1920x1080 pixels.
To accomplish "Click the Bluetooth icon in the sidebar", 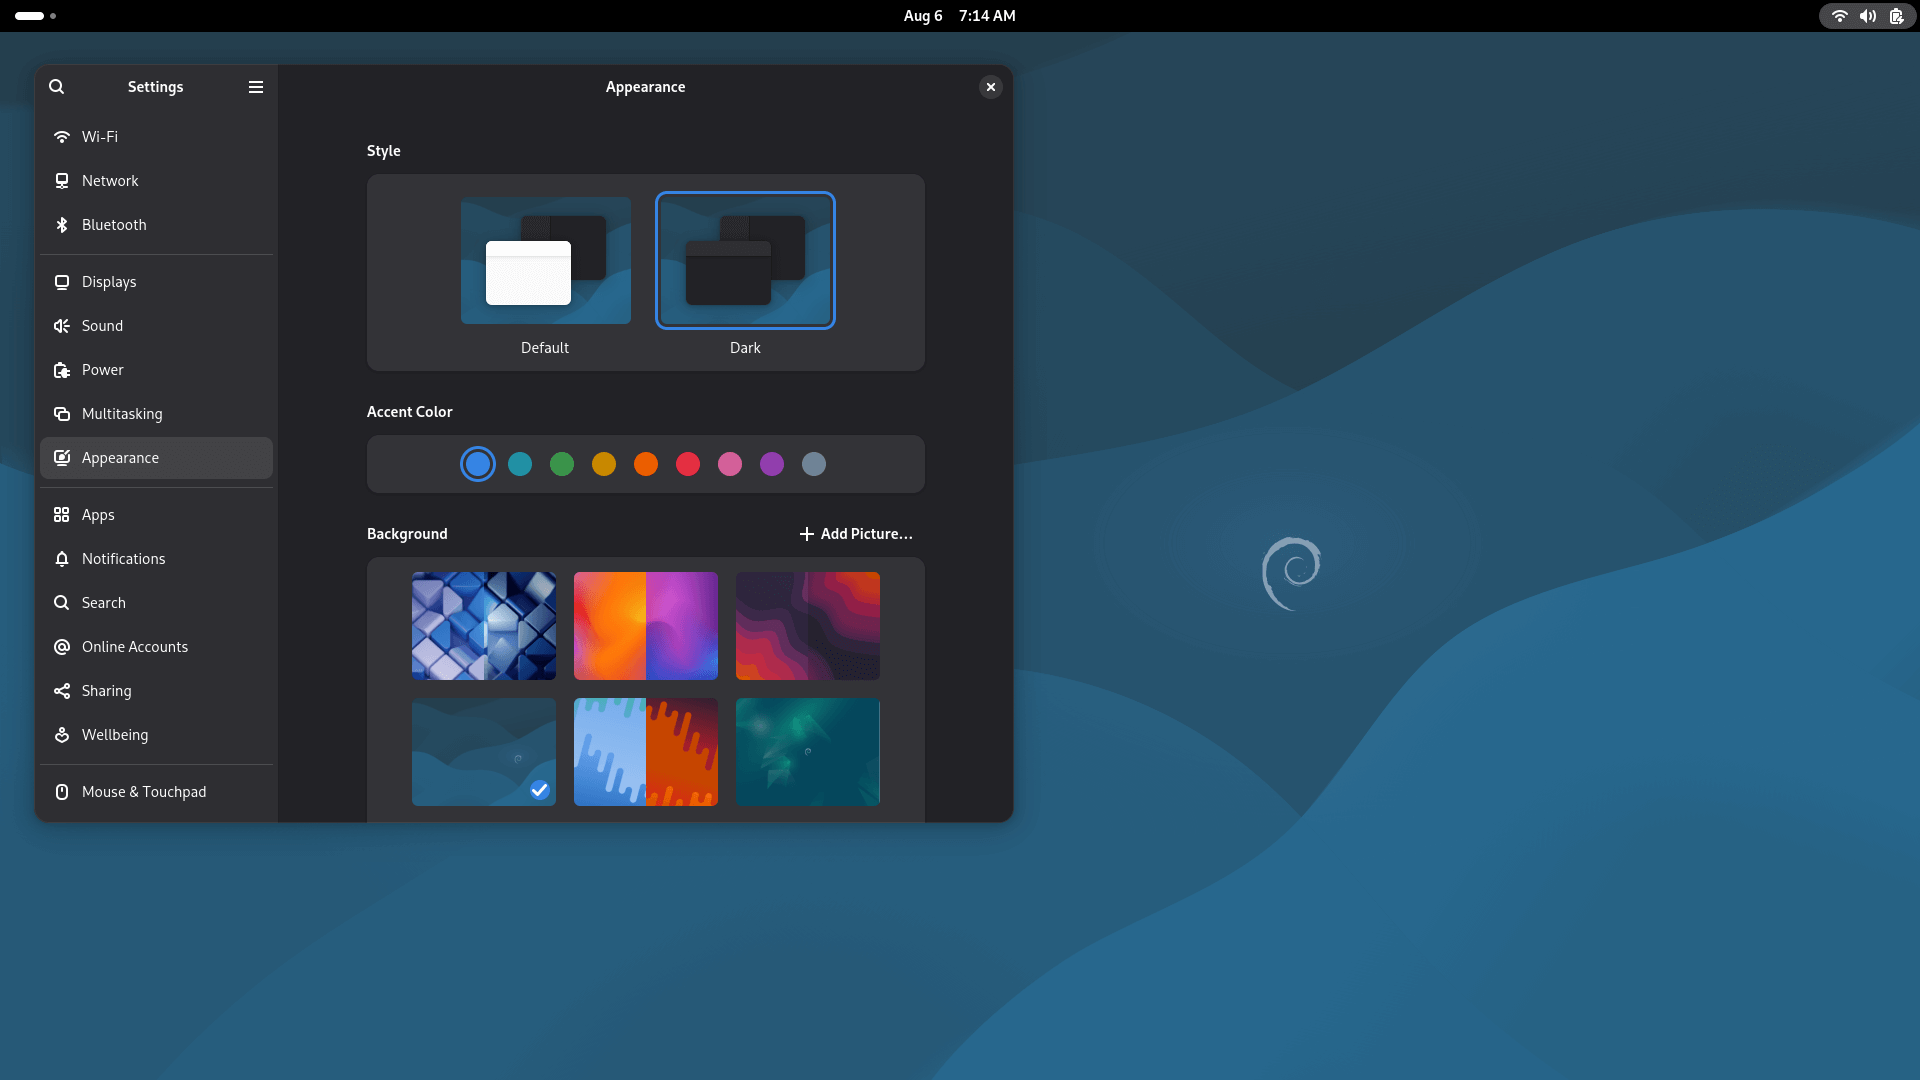I will [62, 225].
